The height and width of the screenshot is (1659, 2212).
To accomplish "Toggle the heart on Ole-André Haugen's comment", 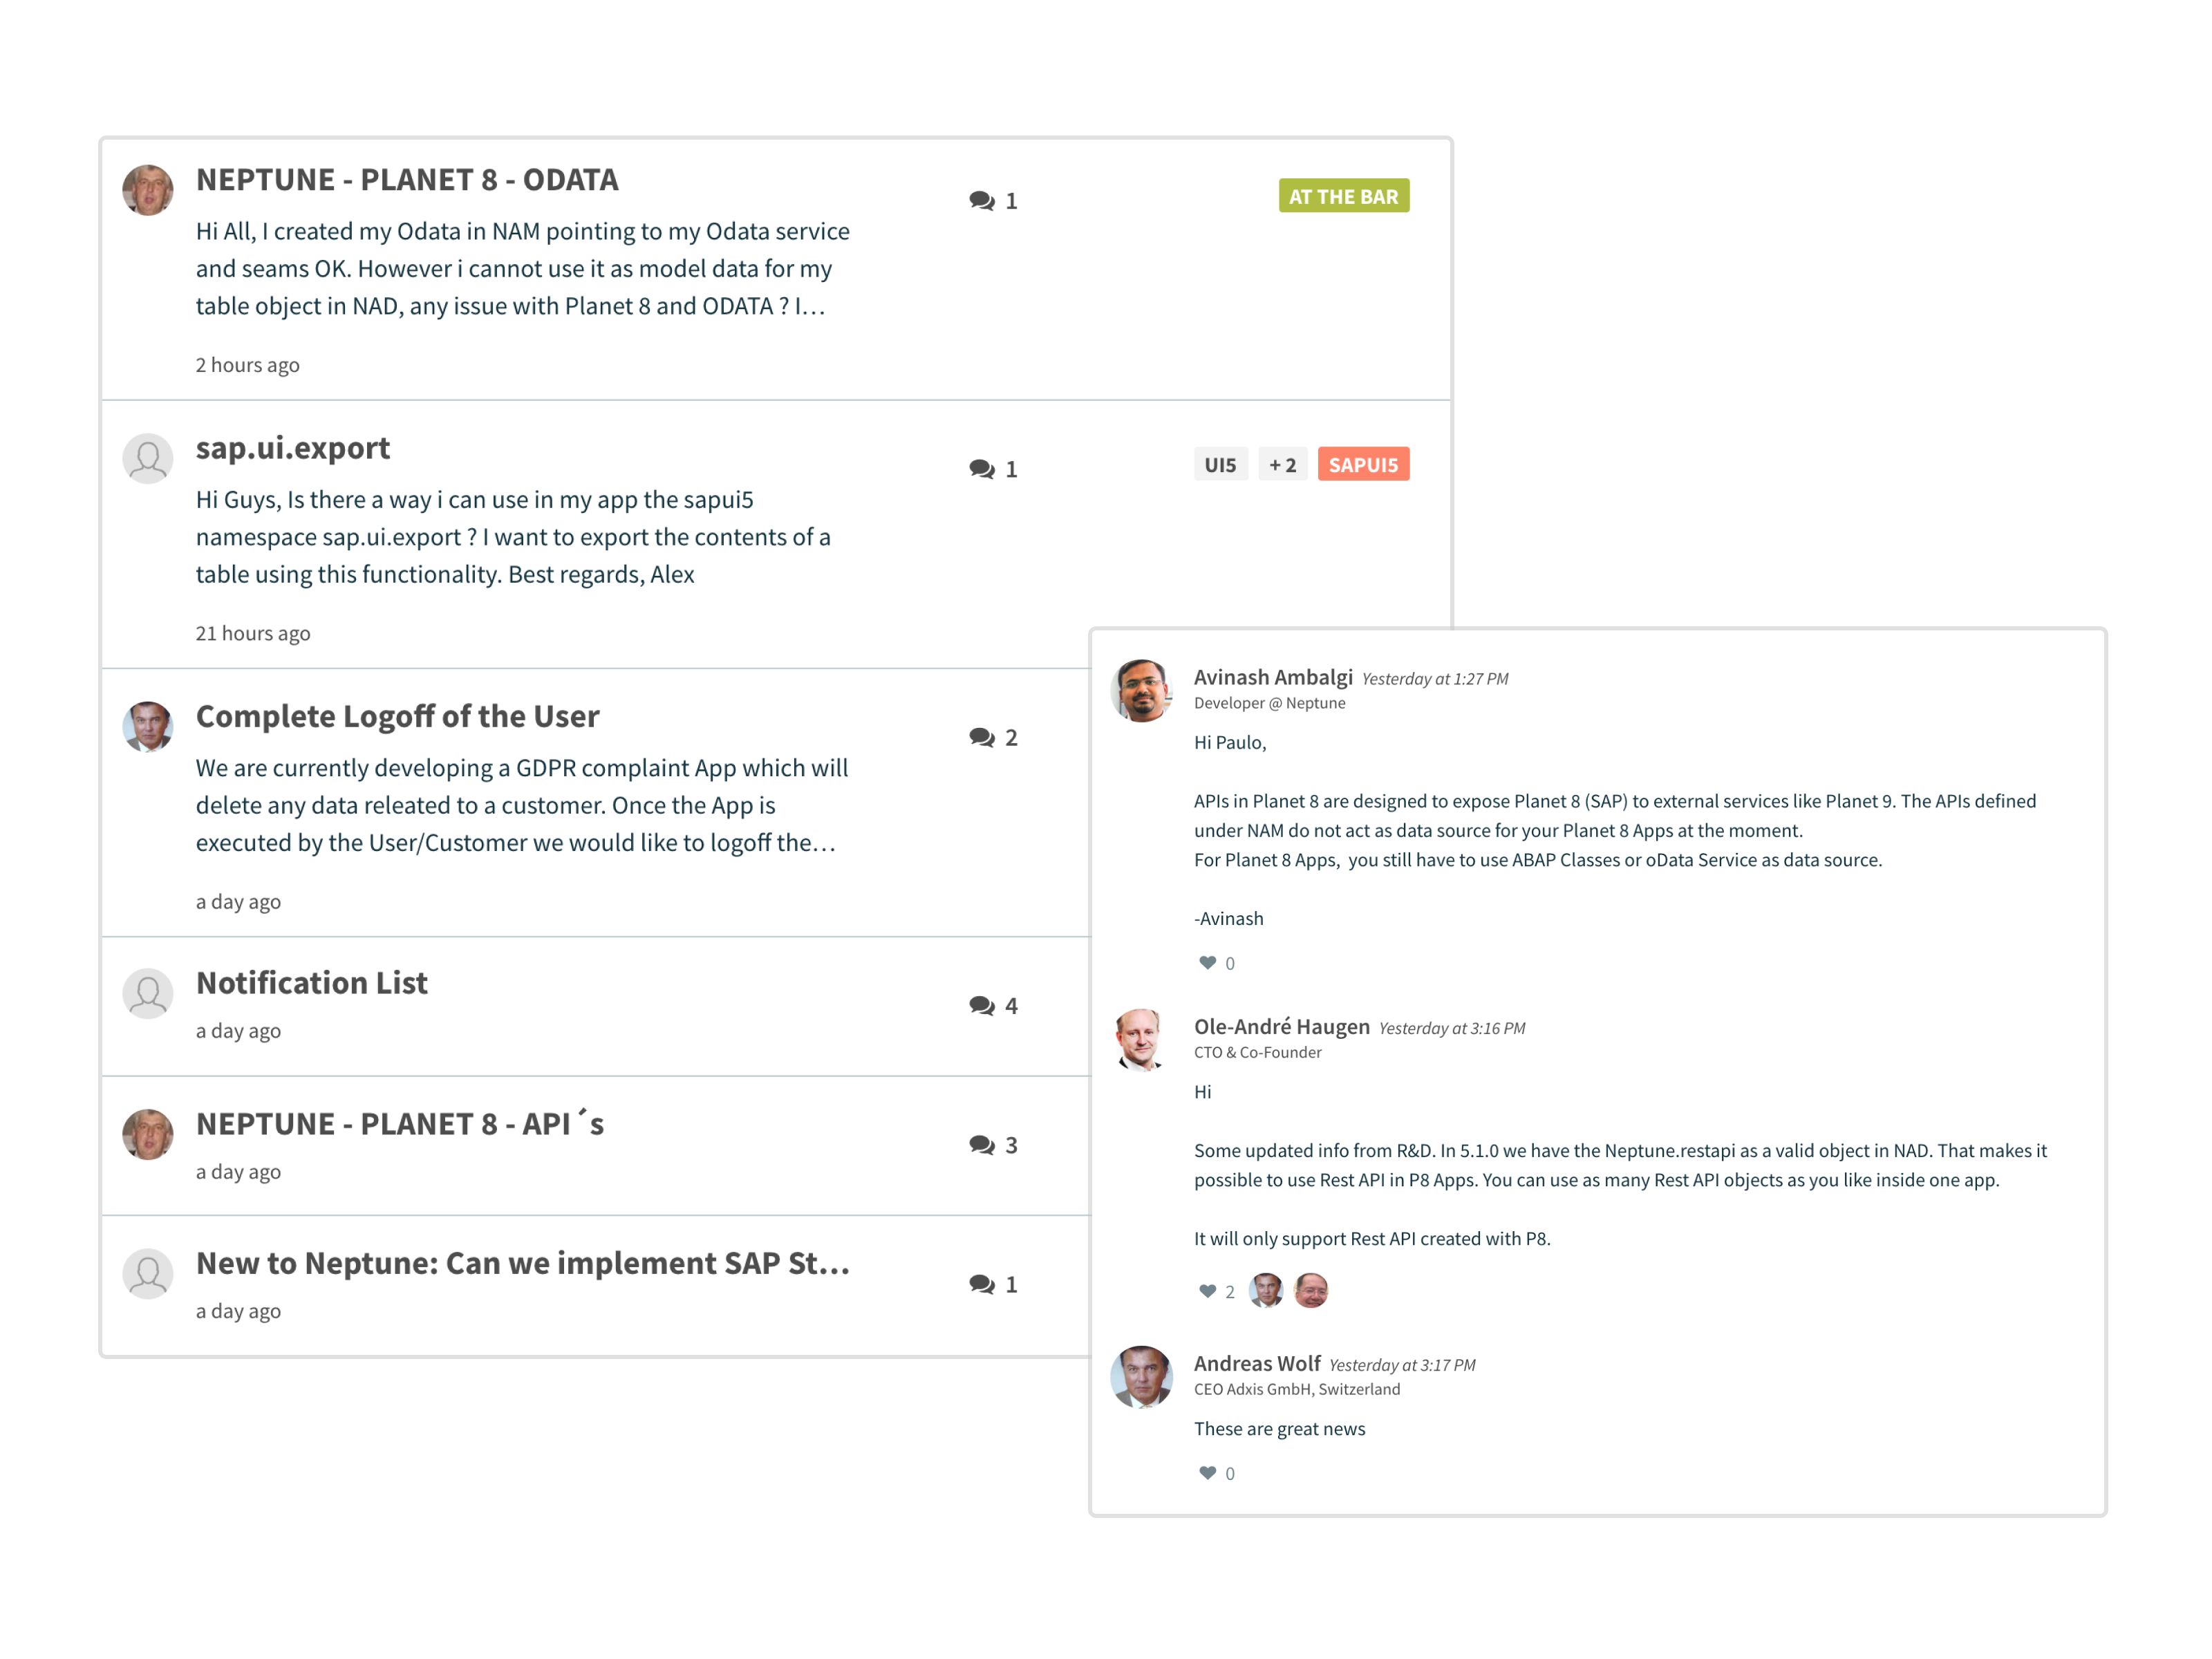I will [x=1207, y=1291].
